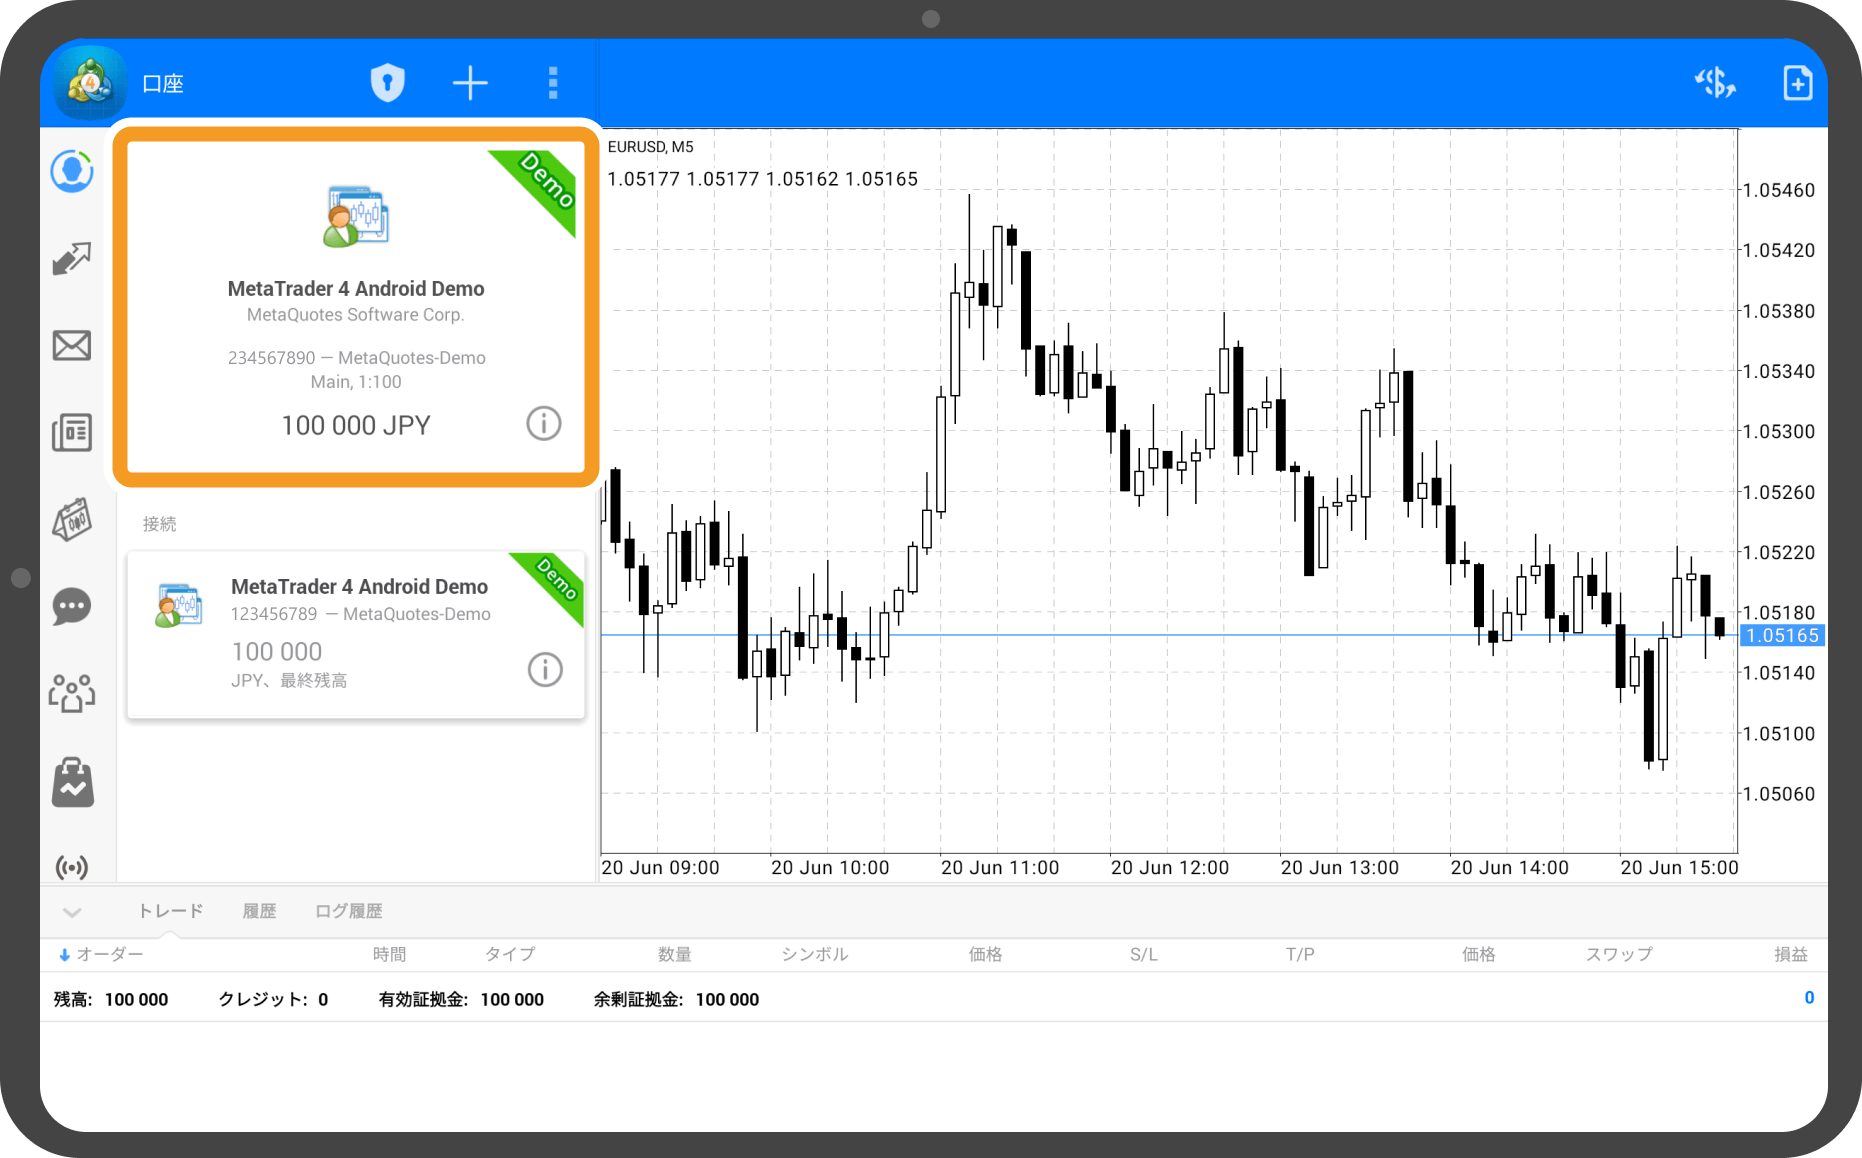Viewport: 1862px width, 1158px height.
Task: Show info for account 234567890
Action: pos(544,424)
